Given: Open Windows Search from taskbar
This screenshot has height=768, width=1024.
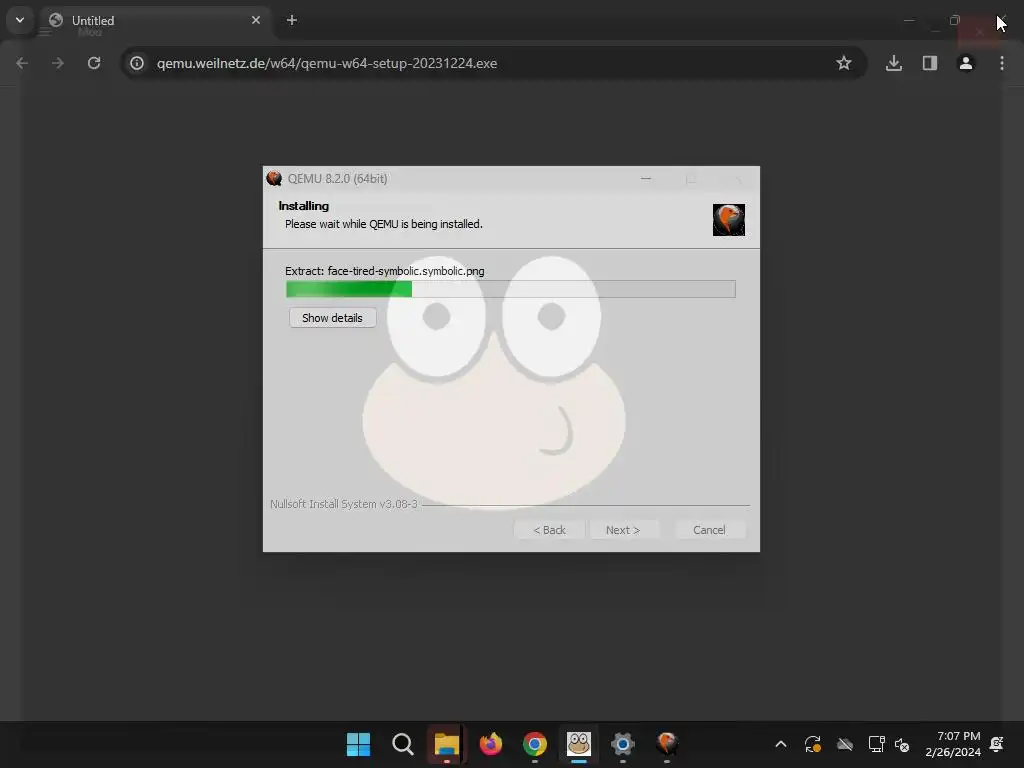Looking at the screenshot, I should [x=403, y=744].
